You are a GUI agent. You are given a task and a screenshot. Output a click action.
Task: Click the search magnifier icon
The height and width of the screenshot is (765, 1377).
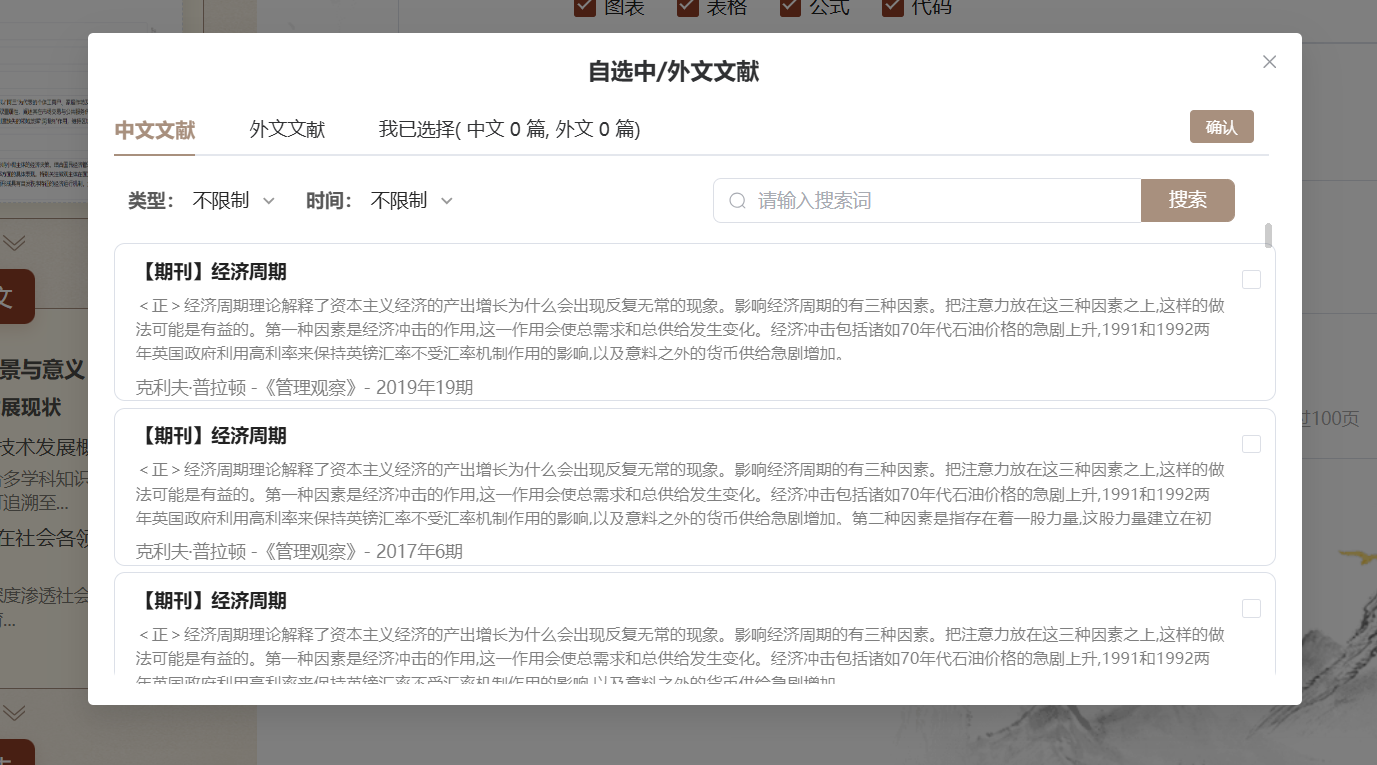coord(738,201)
